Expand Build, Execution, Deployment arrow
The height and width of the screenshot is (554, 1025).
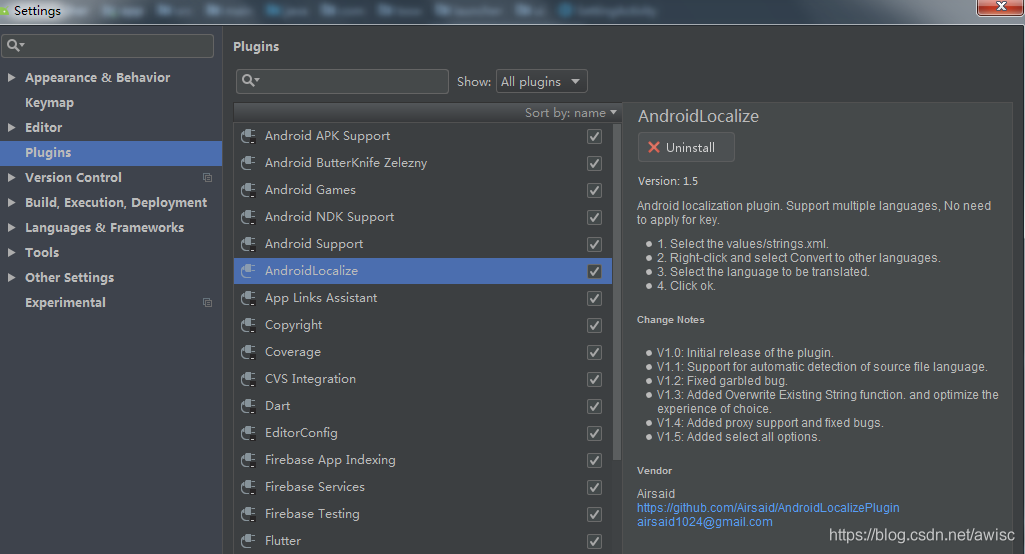tap(11, 203)
